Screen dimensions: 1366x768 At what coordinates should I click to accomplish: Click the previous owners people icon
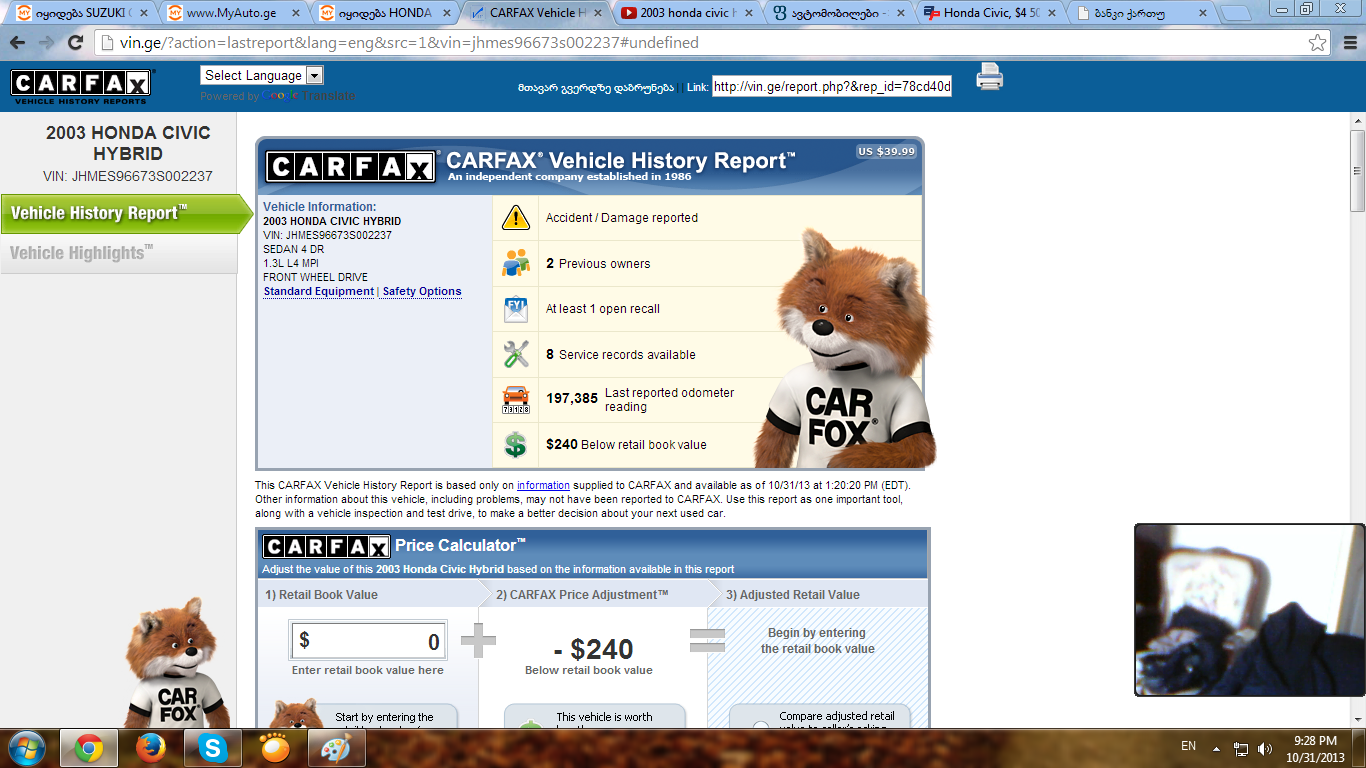pos(515,263)
